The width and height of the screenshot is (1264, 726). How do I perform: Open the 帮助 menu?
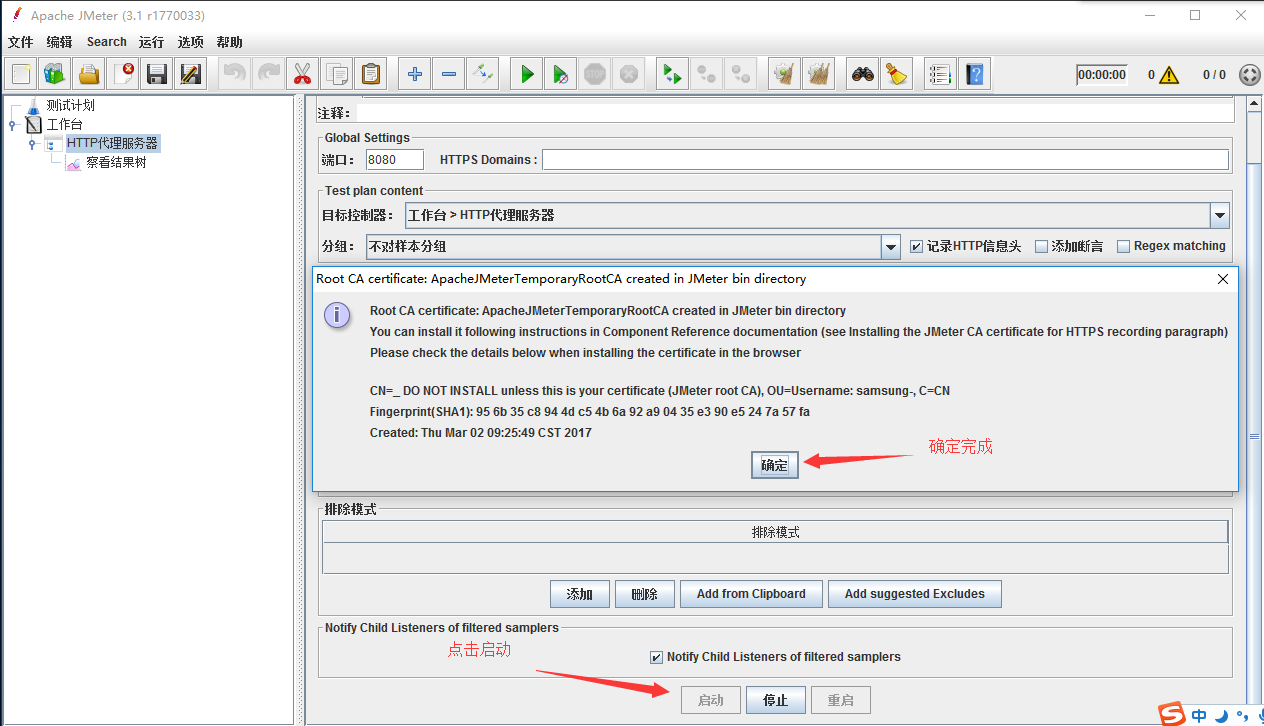tap(229, 42)
